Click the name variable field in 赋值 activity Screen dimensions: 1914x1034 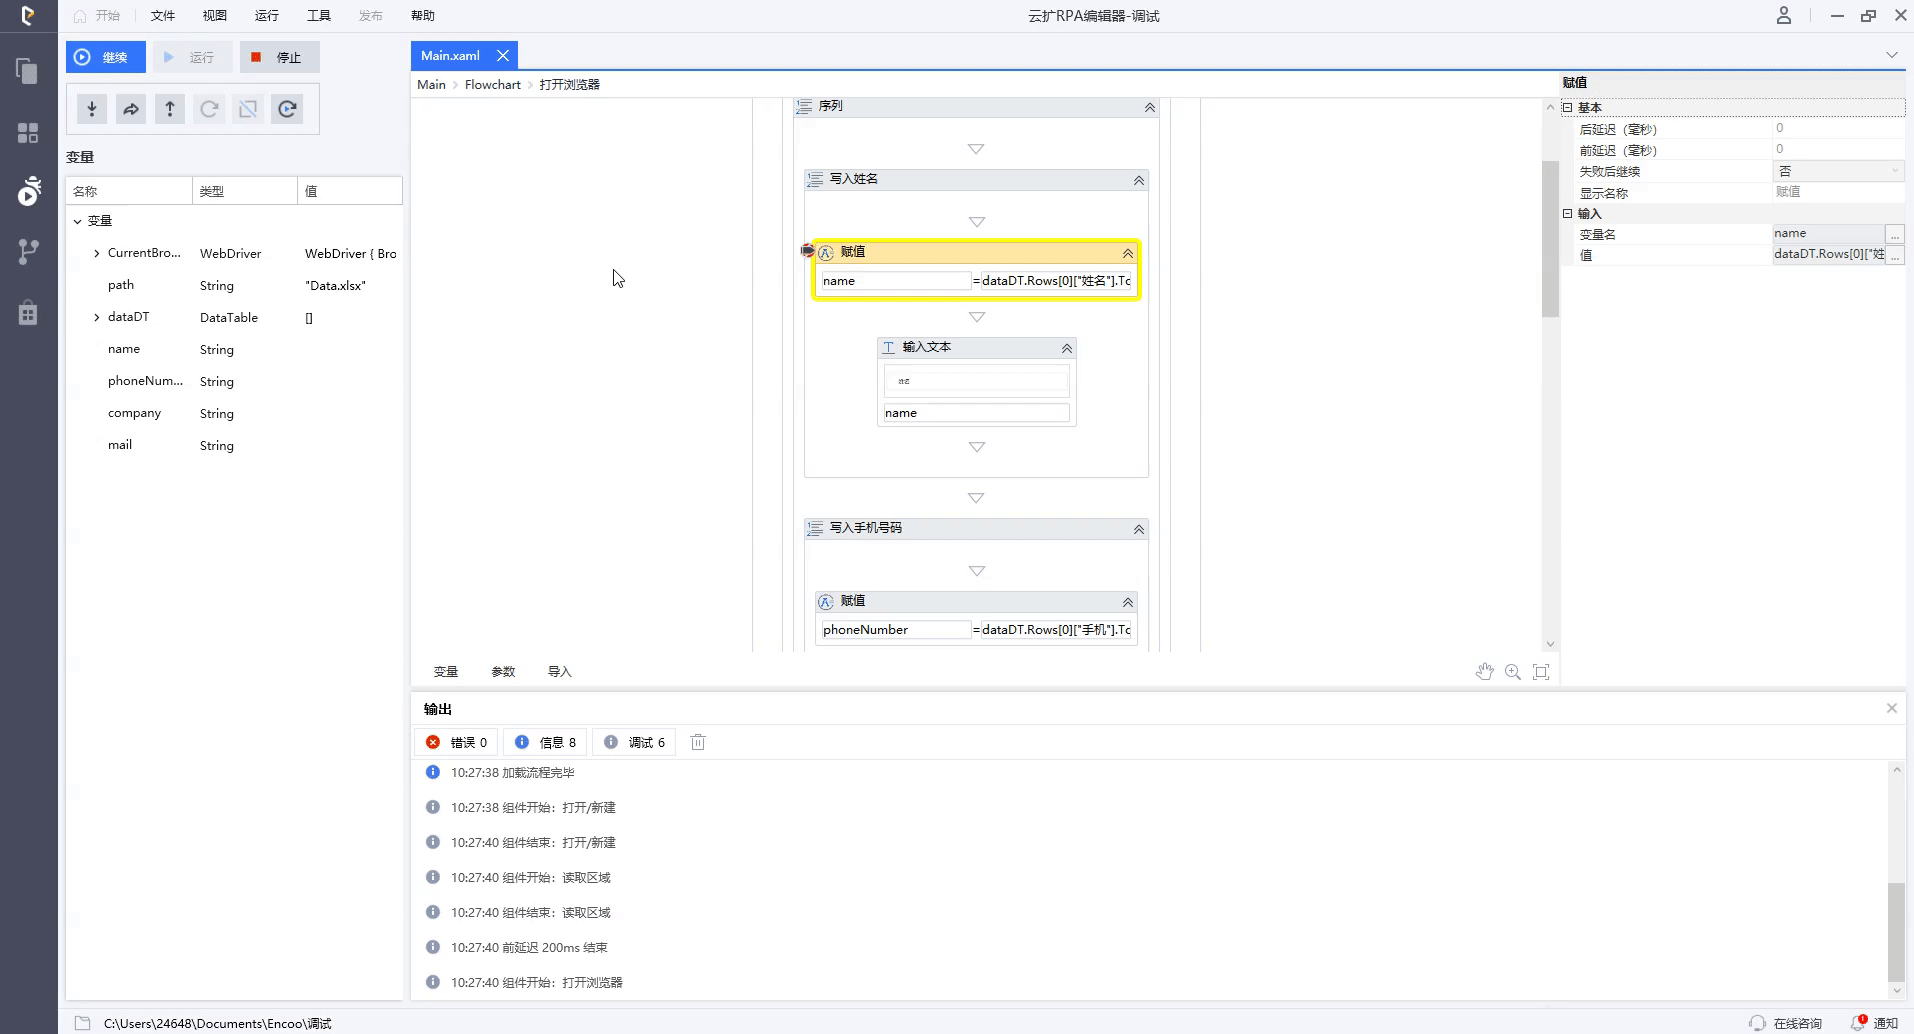tap(894, 281)
